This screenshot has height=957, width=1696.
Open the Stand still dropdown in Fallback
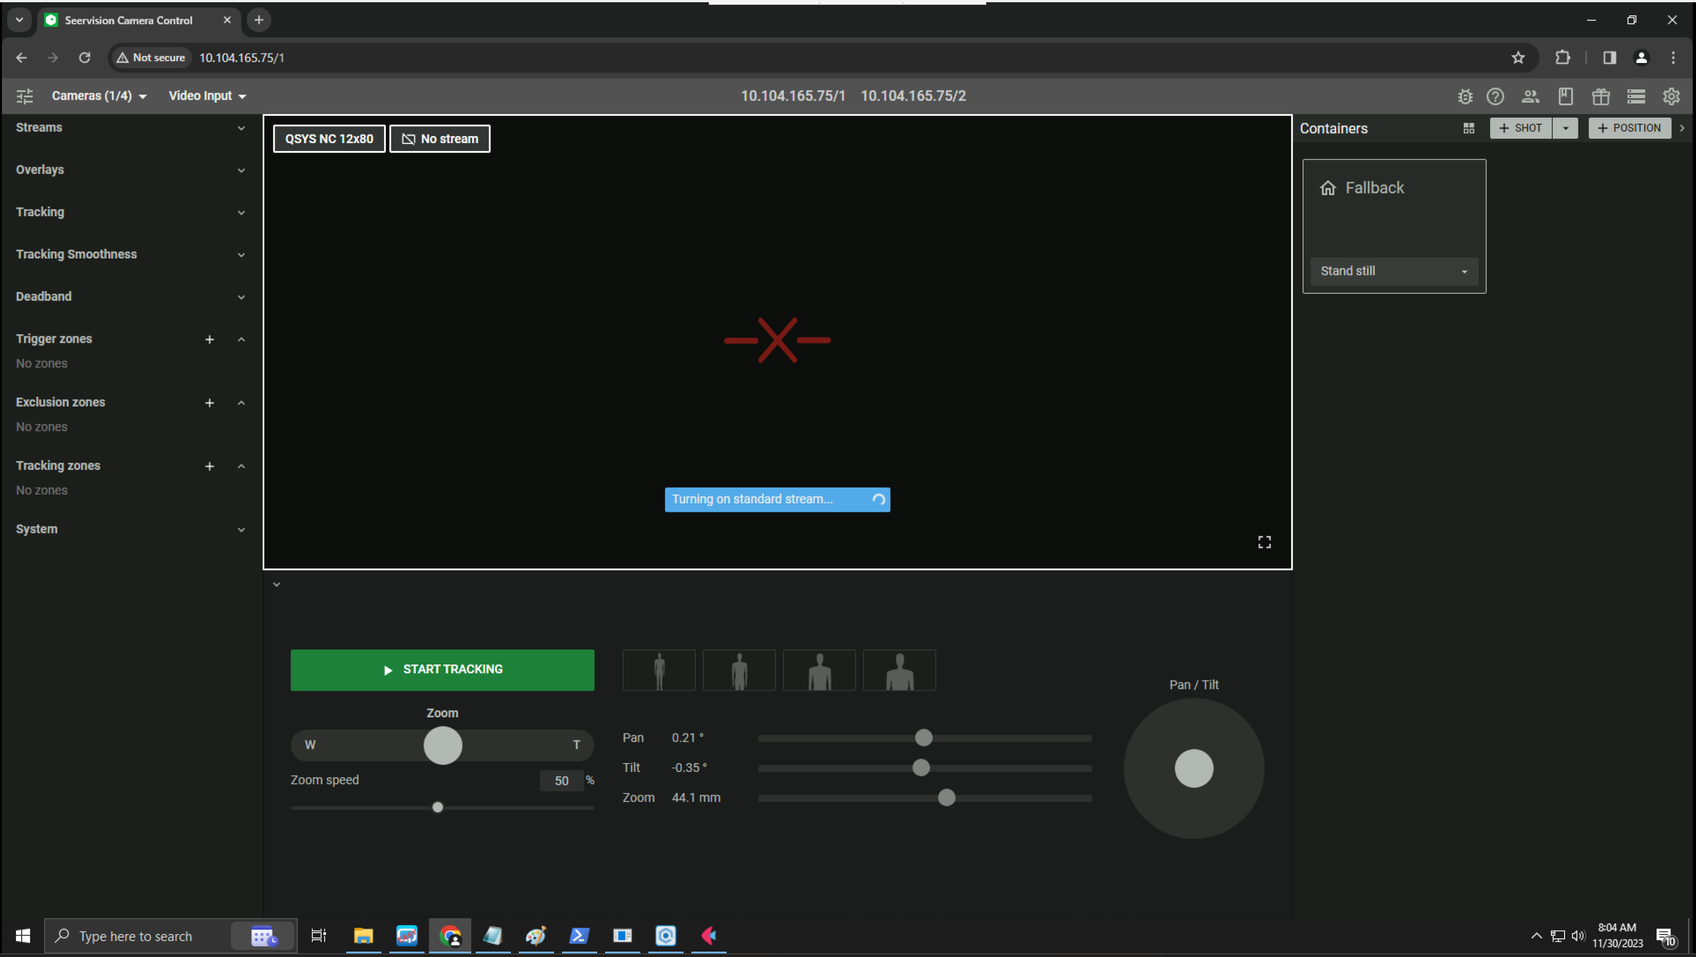point(1393,271)
